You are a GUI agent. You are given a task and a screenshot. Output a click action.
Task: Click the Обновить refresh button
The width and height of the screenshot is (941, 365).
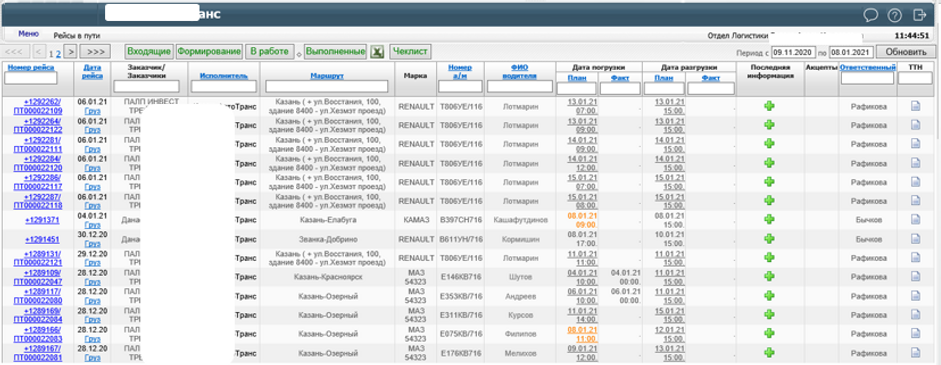coord(907,52)
